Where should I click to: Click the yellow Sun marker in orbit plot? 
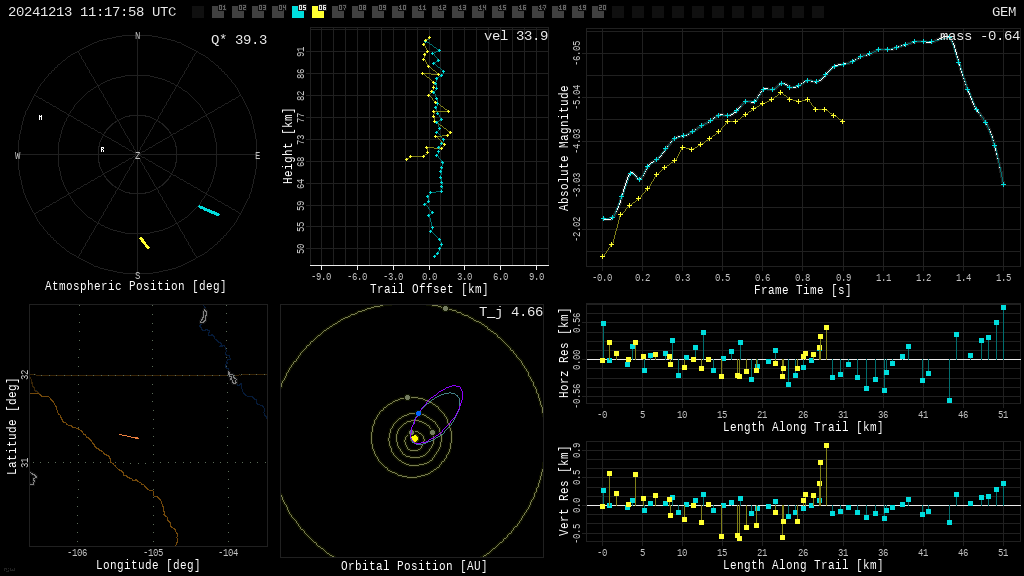[x=414, y=438]
